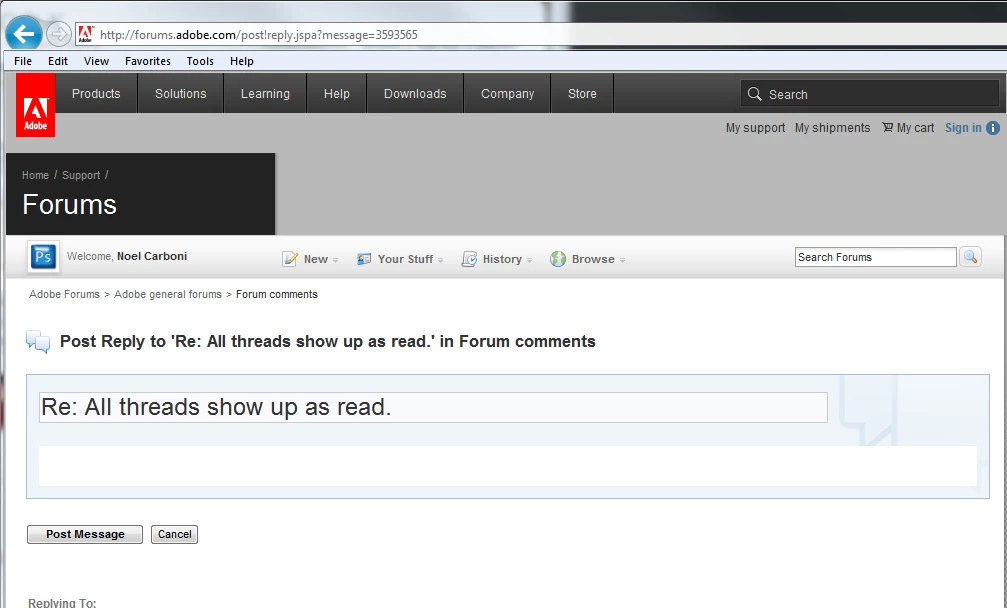The height and width of the screenshot is (608, 1007).
Task: Click the reply subject line field
Action: tap(433, 407)
